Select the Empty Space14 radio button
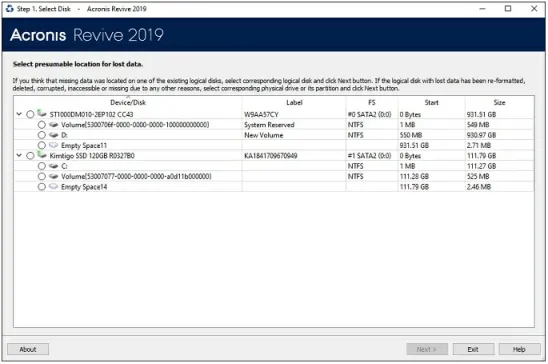Screen dimensions: 548x364 (x=42, y=187)
